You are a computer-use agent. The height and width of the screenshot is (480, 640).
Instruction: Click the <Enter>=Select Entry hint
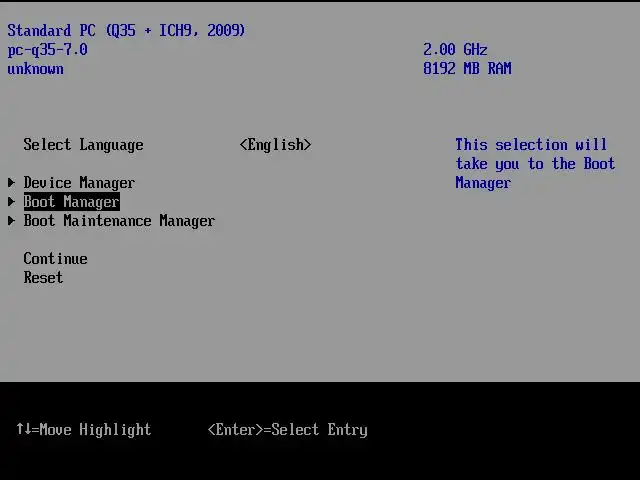pyautogui.click(x=288, y=430)
